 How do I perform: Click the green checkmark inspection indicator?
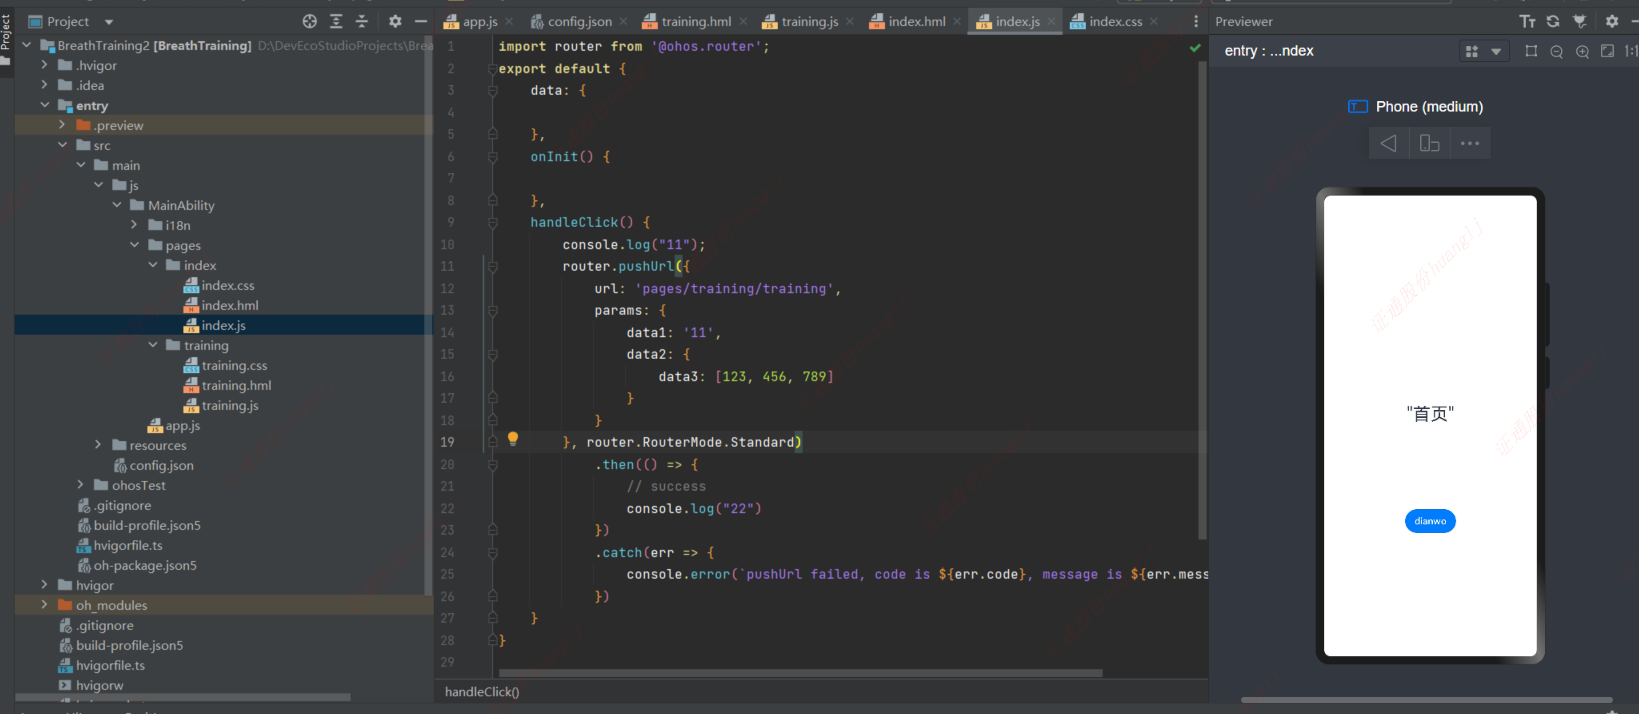pyautogui.click(x=1195, y=47)
